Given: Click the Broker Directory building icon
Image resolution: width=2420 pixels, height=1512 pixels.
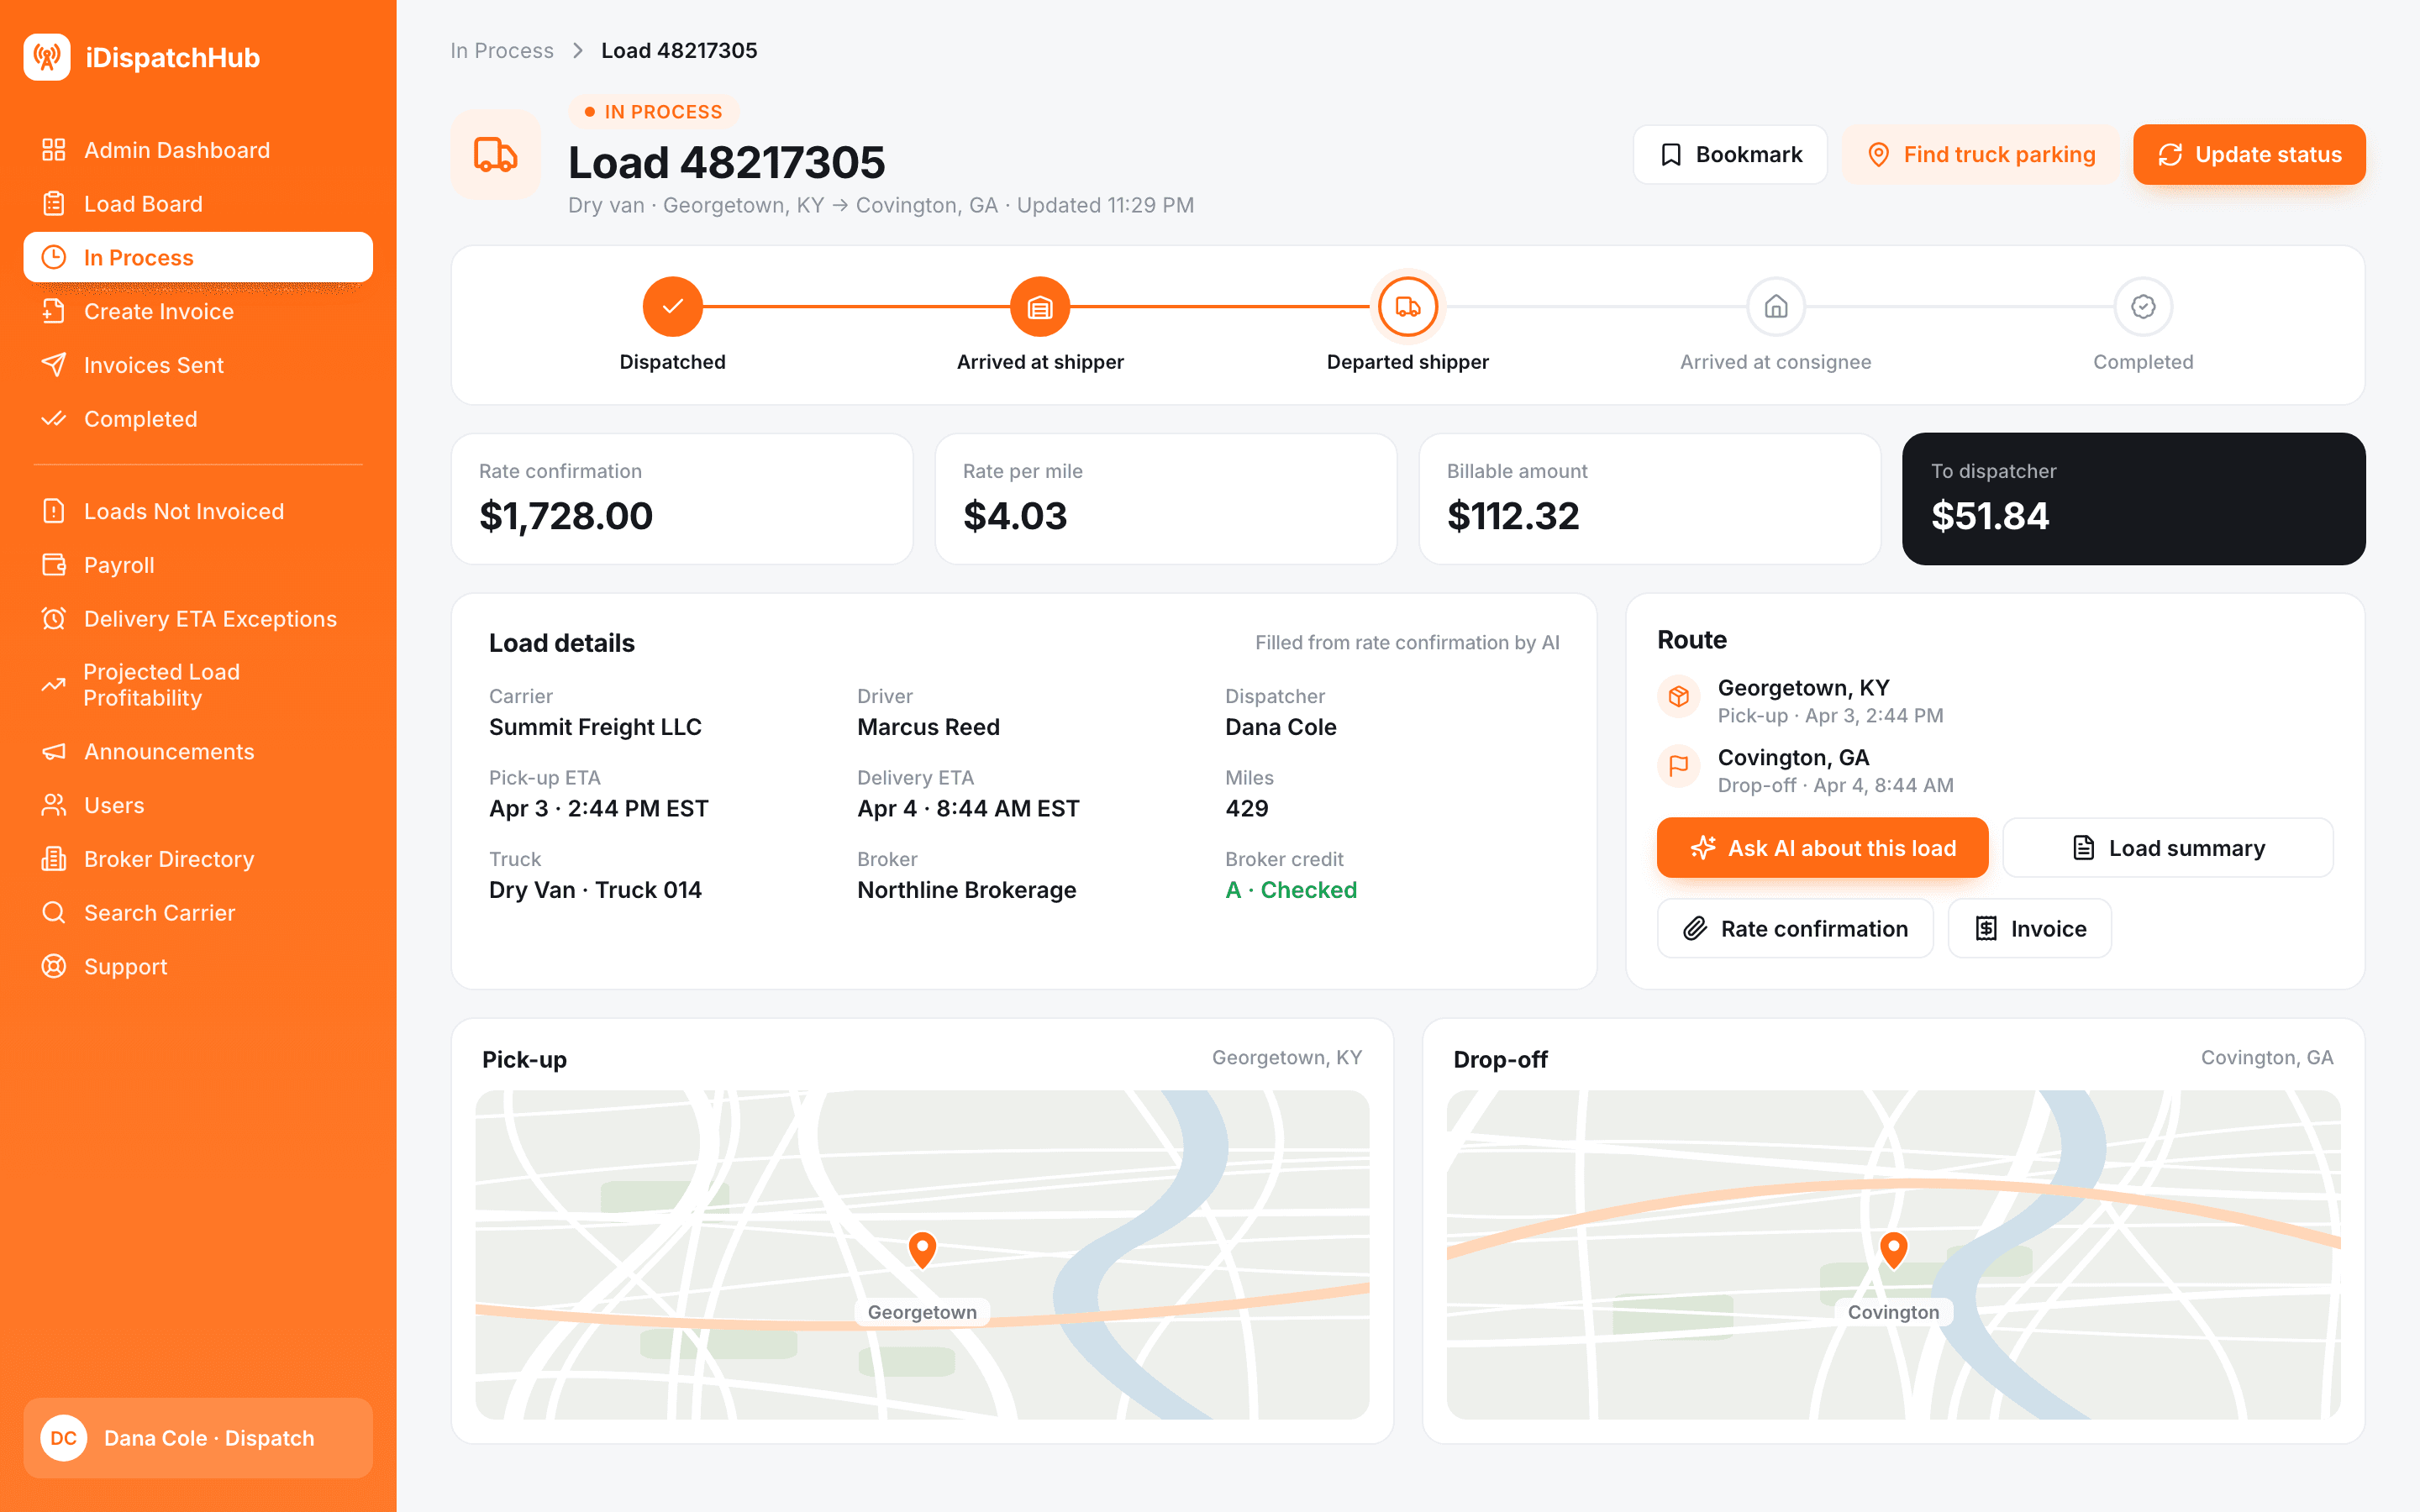Looking at the screenshot, I should pyautogui.click(x=54, y=859).
